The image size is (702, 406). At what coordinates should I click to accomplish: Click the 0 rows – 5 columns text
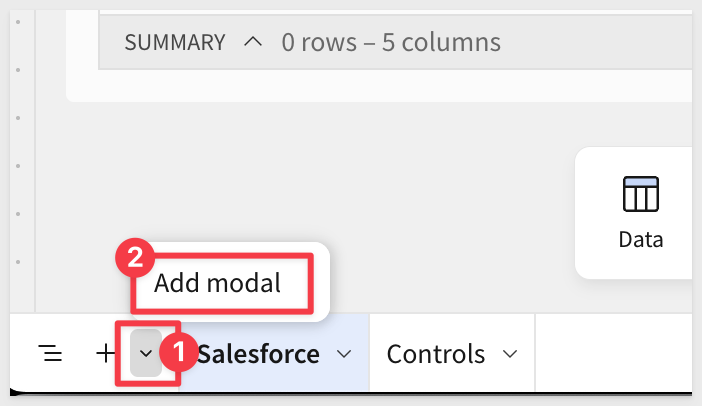(x=391, y=42)
